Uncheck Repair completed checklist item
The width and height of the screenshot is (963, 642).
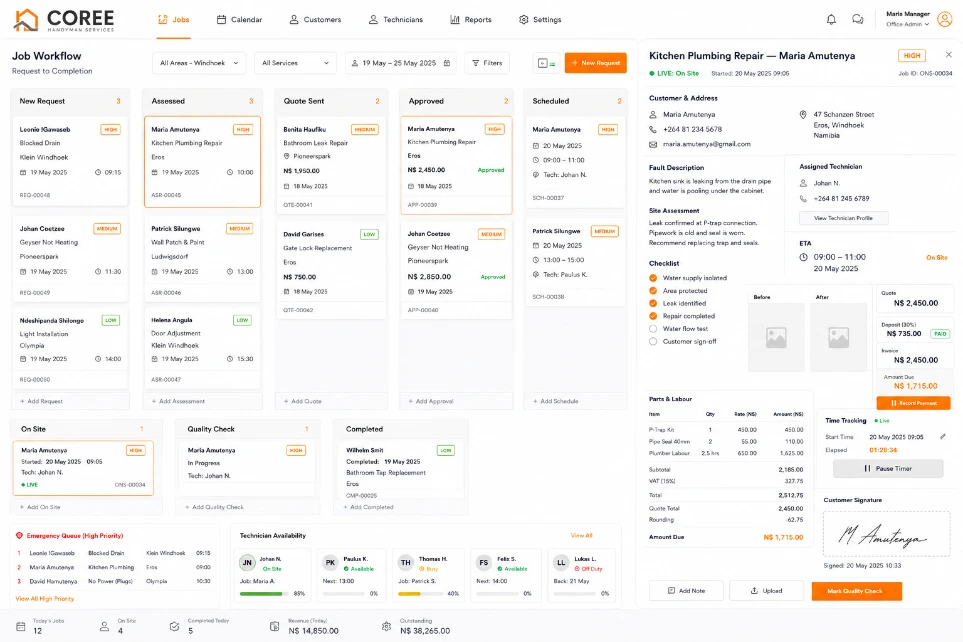point(653,316)
